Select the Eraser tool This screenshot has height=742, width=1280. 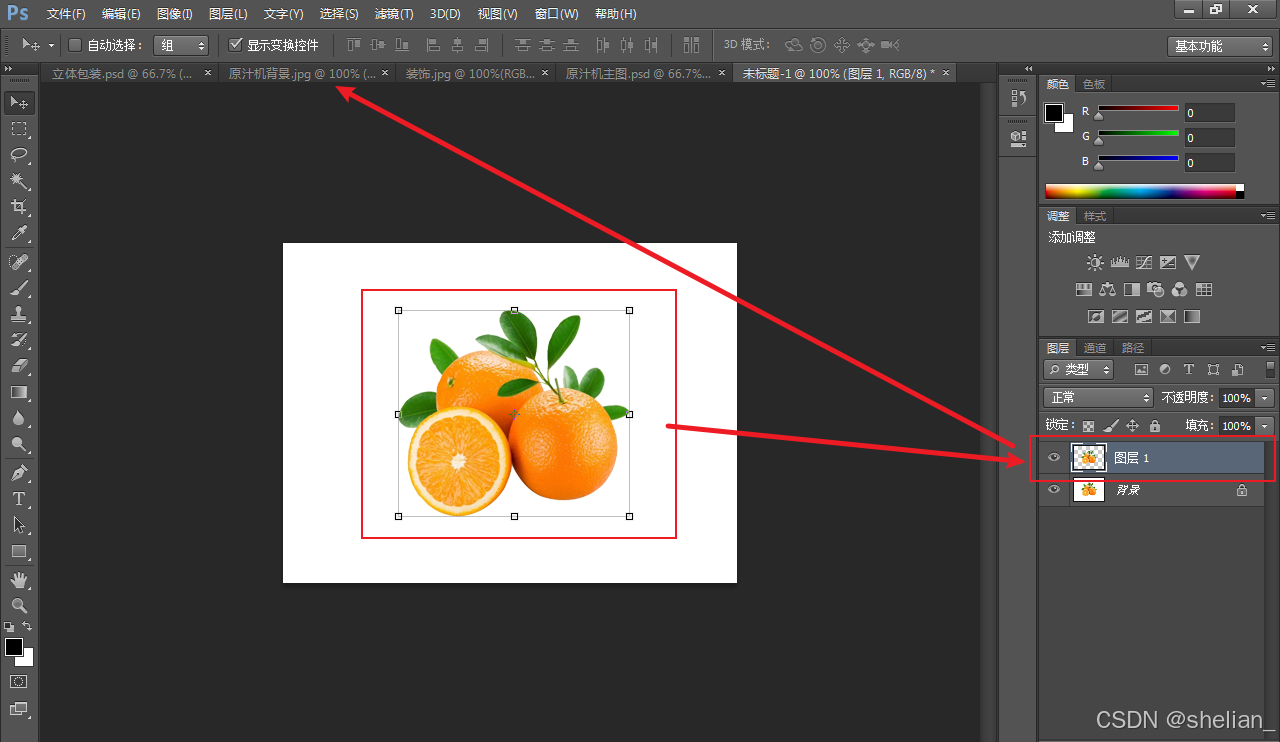[x=19, y=366]
